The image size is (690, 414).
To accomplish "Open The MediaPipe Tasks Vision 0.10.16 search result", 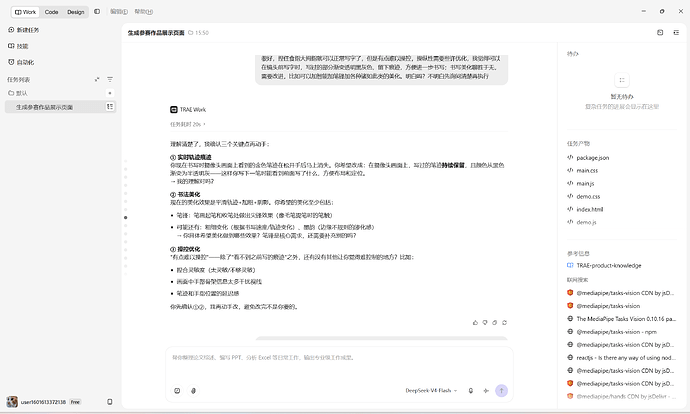I will 626,319.
